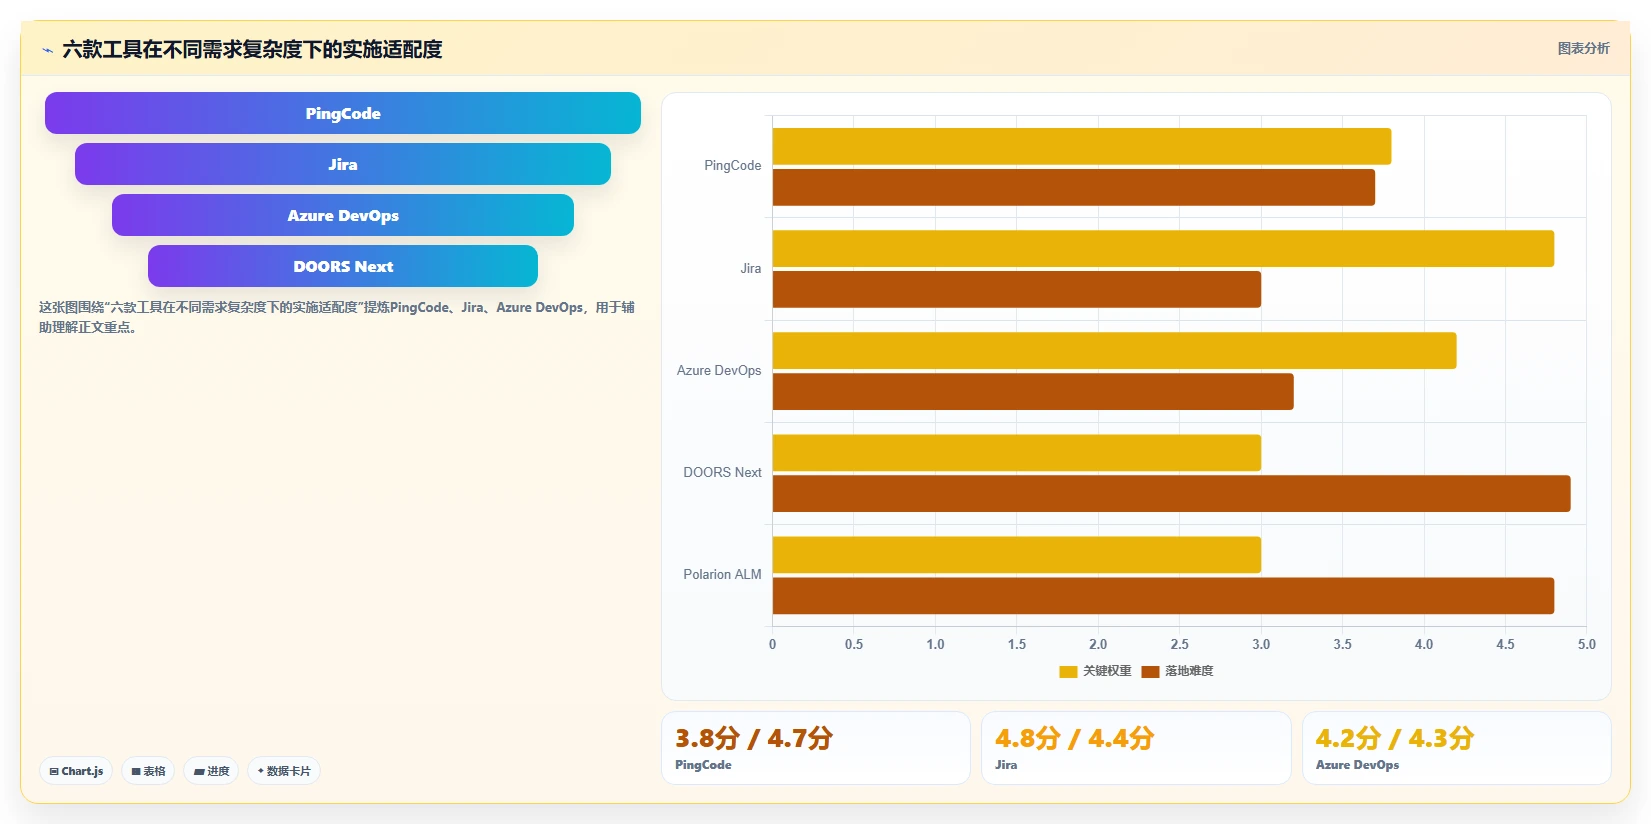Click the Chart.js tag chip

tap(76, 771)
